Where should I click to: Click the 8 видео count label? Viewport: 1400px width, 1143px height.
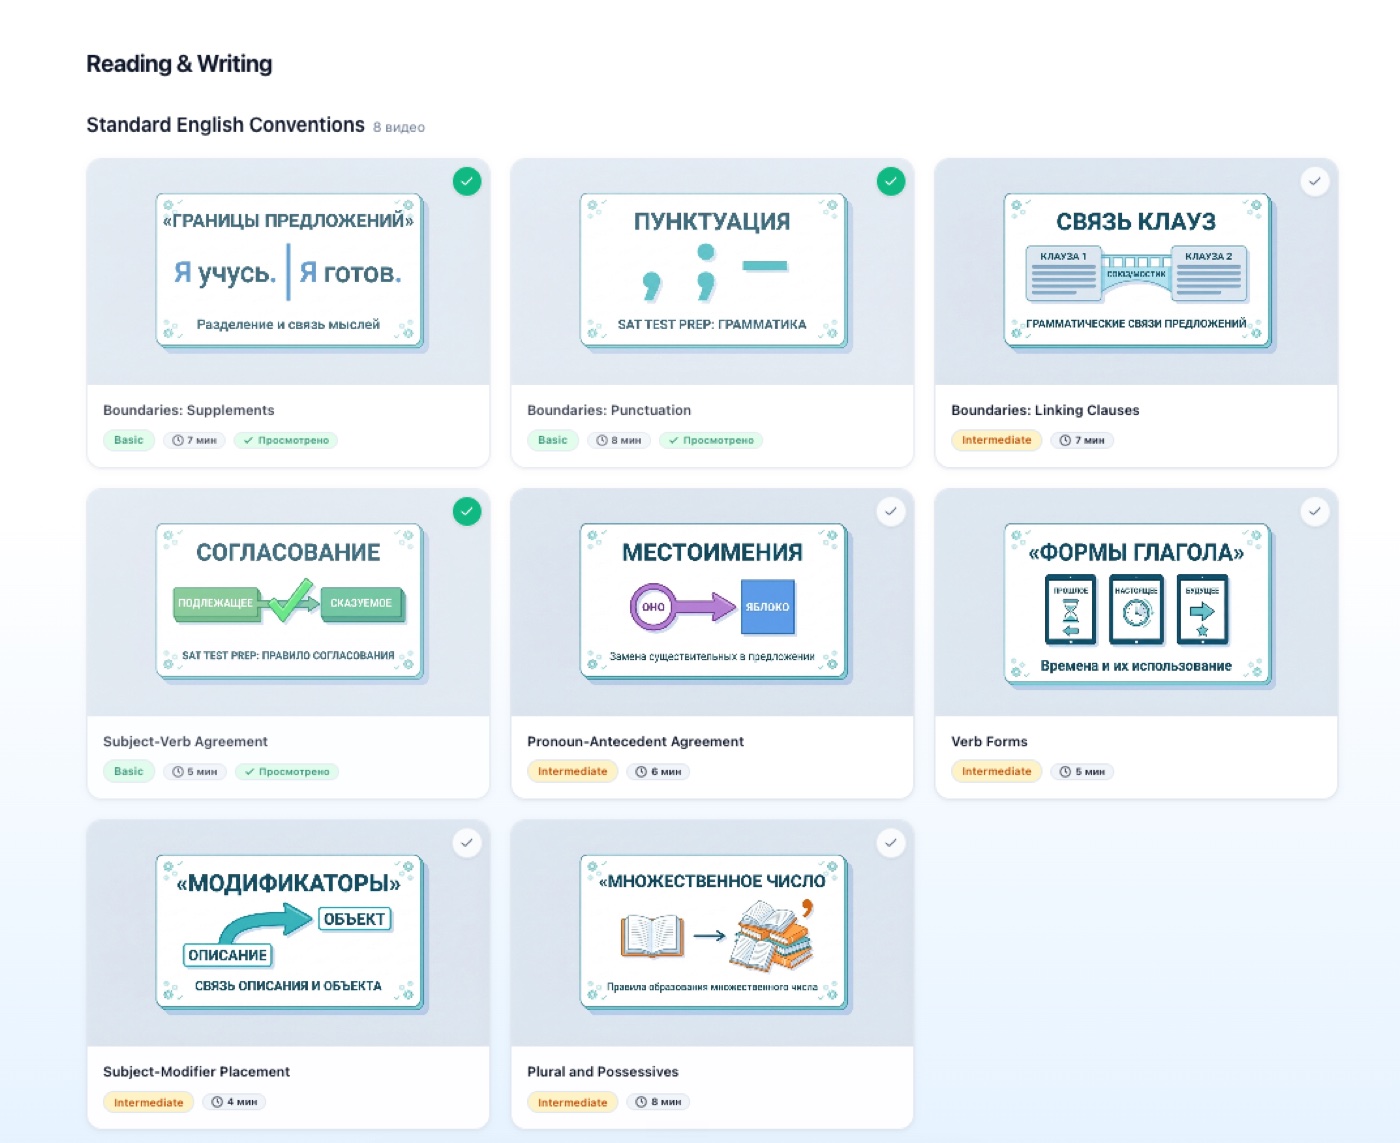pos(399,127)
